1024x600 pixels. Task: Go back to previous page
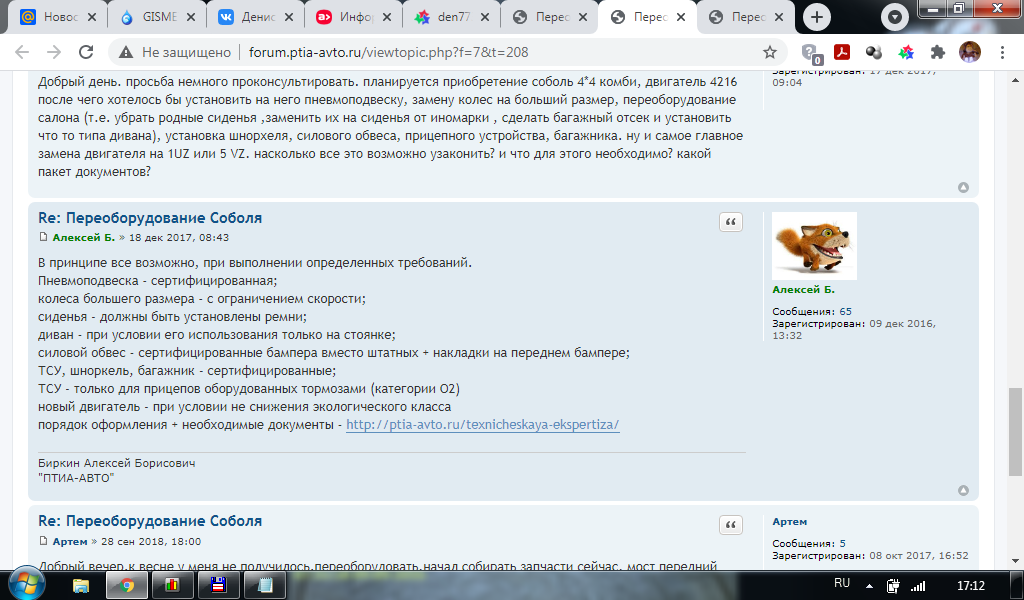click(22, 52)
